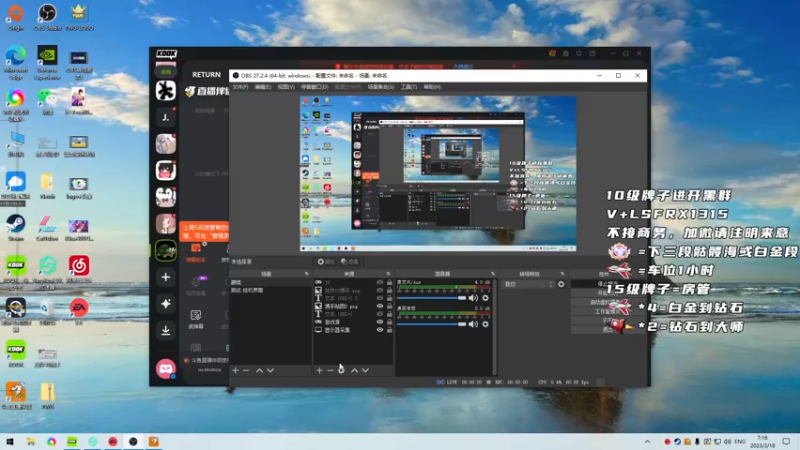Screen dimensions: 800x450
Task: Open the transition type dropdown
Action: pyautogui.click(x=528, y=284)
